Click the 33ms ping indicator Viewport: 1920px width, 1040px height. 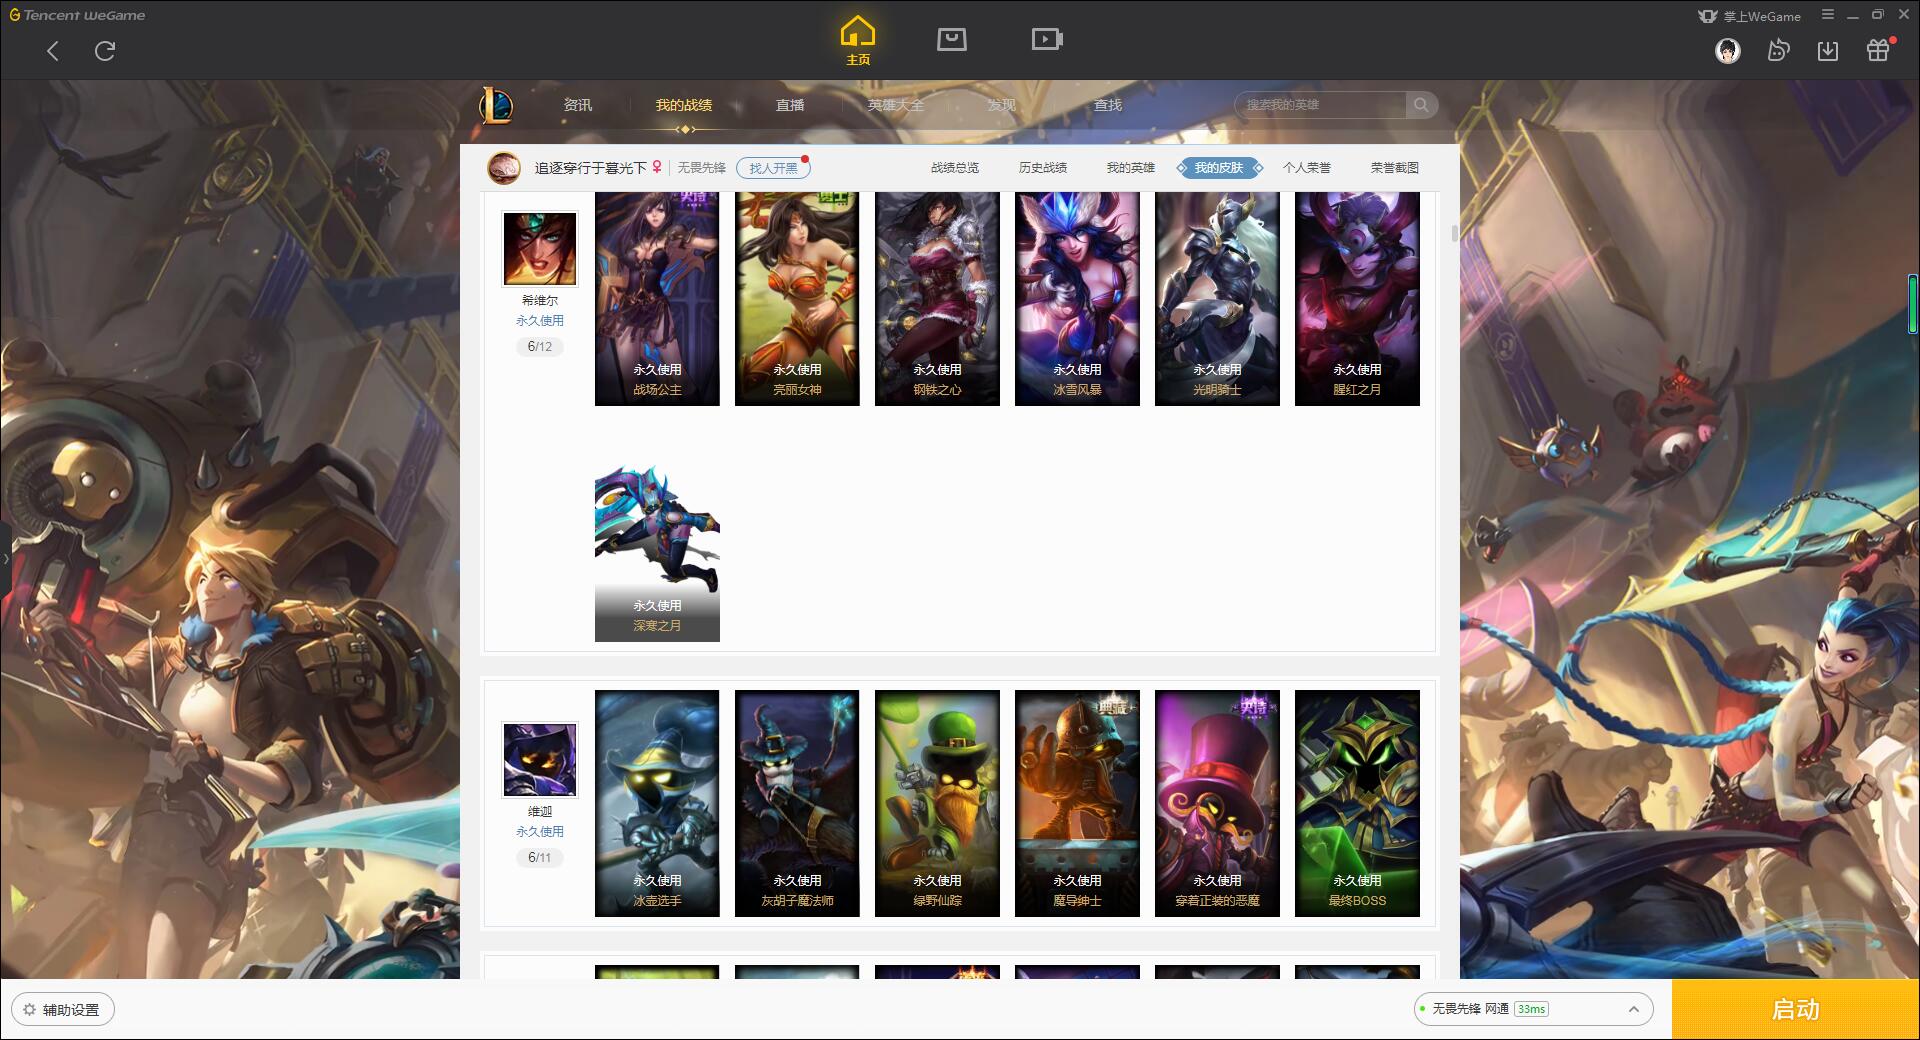pos(1531,1009)
